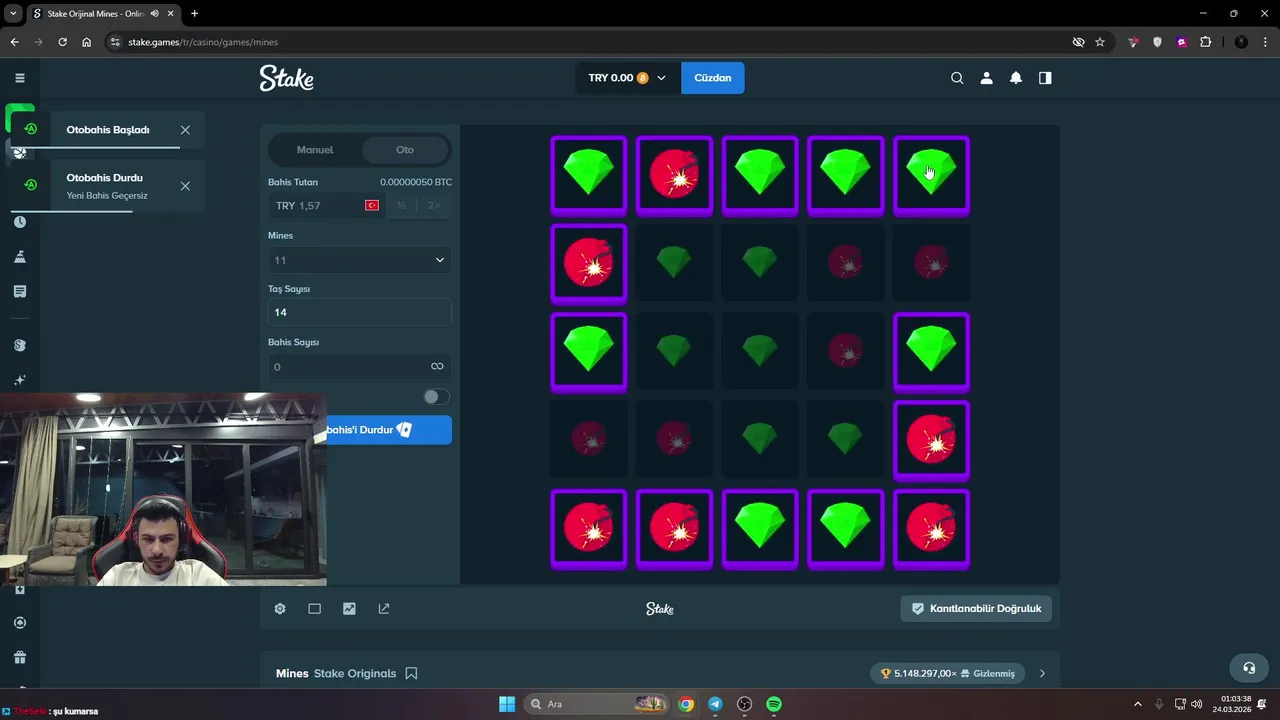This screenshot has height=720, width=1280.
Task: Open the pop-out game icon
Action: pyautogui.click(x=384, y=608)
